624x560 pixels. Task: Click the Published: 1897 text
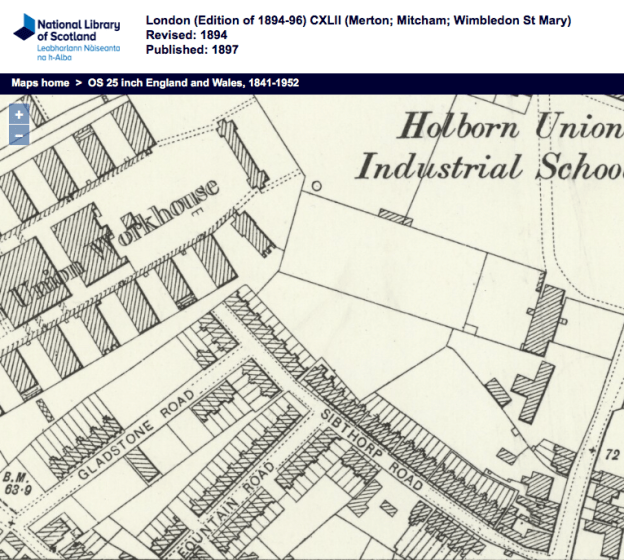tap(190, 49)
